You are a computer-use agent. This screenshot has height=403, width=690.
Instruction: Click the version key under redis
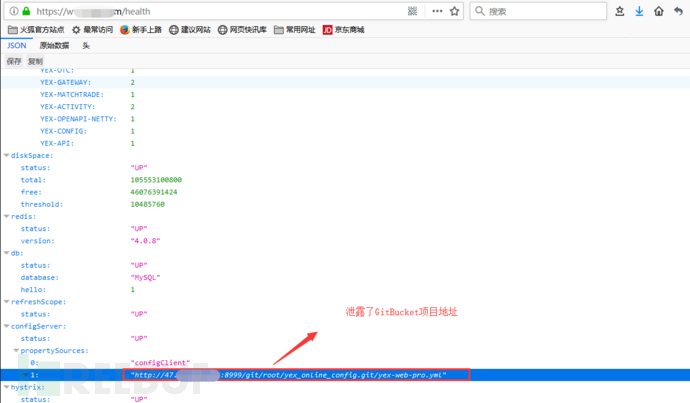tap(37, 241)
